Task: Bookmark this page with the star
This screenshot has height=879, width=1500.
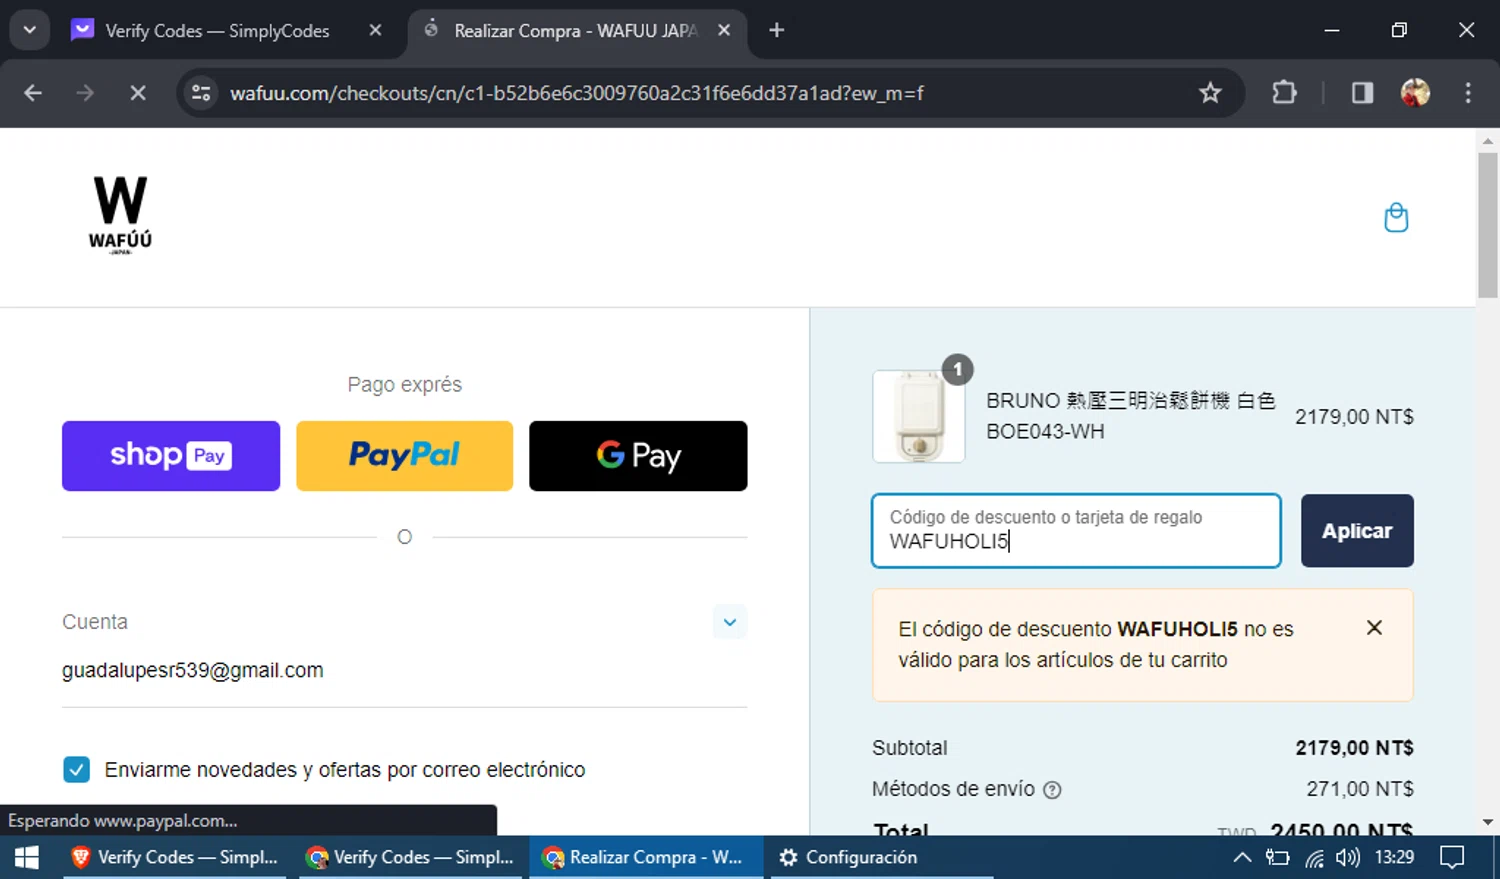Action: pos(1210,93)
